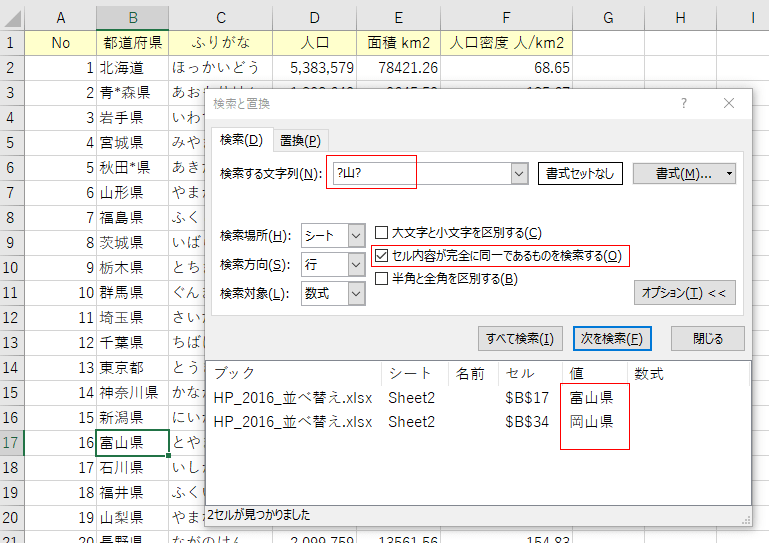The height and width of the screenshot is (543, 769).
Task: Click the セル column header in results
Action: tap(520, 374)
